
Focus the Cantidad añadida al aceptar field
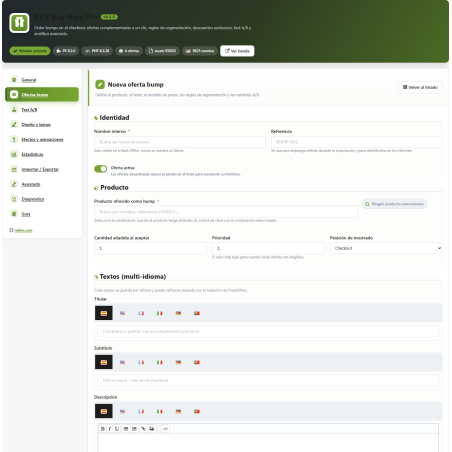[x=150, y=248]
